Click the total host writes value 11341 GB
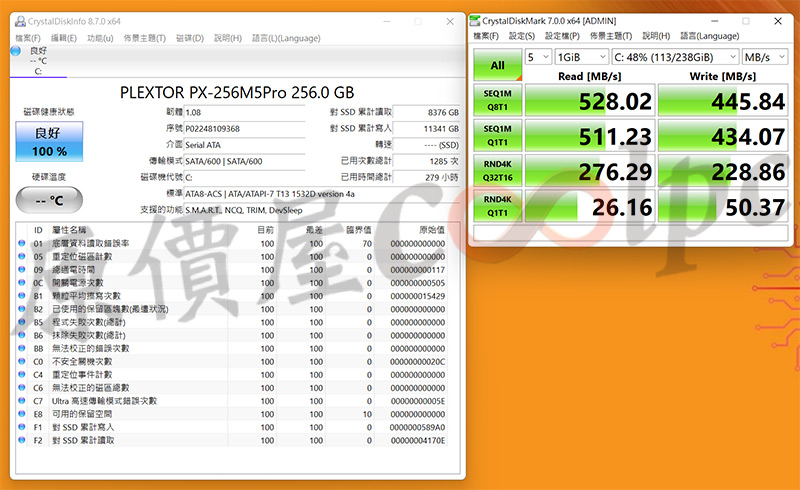 pos(427,129)
